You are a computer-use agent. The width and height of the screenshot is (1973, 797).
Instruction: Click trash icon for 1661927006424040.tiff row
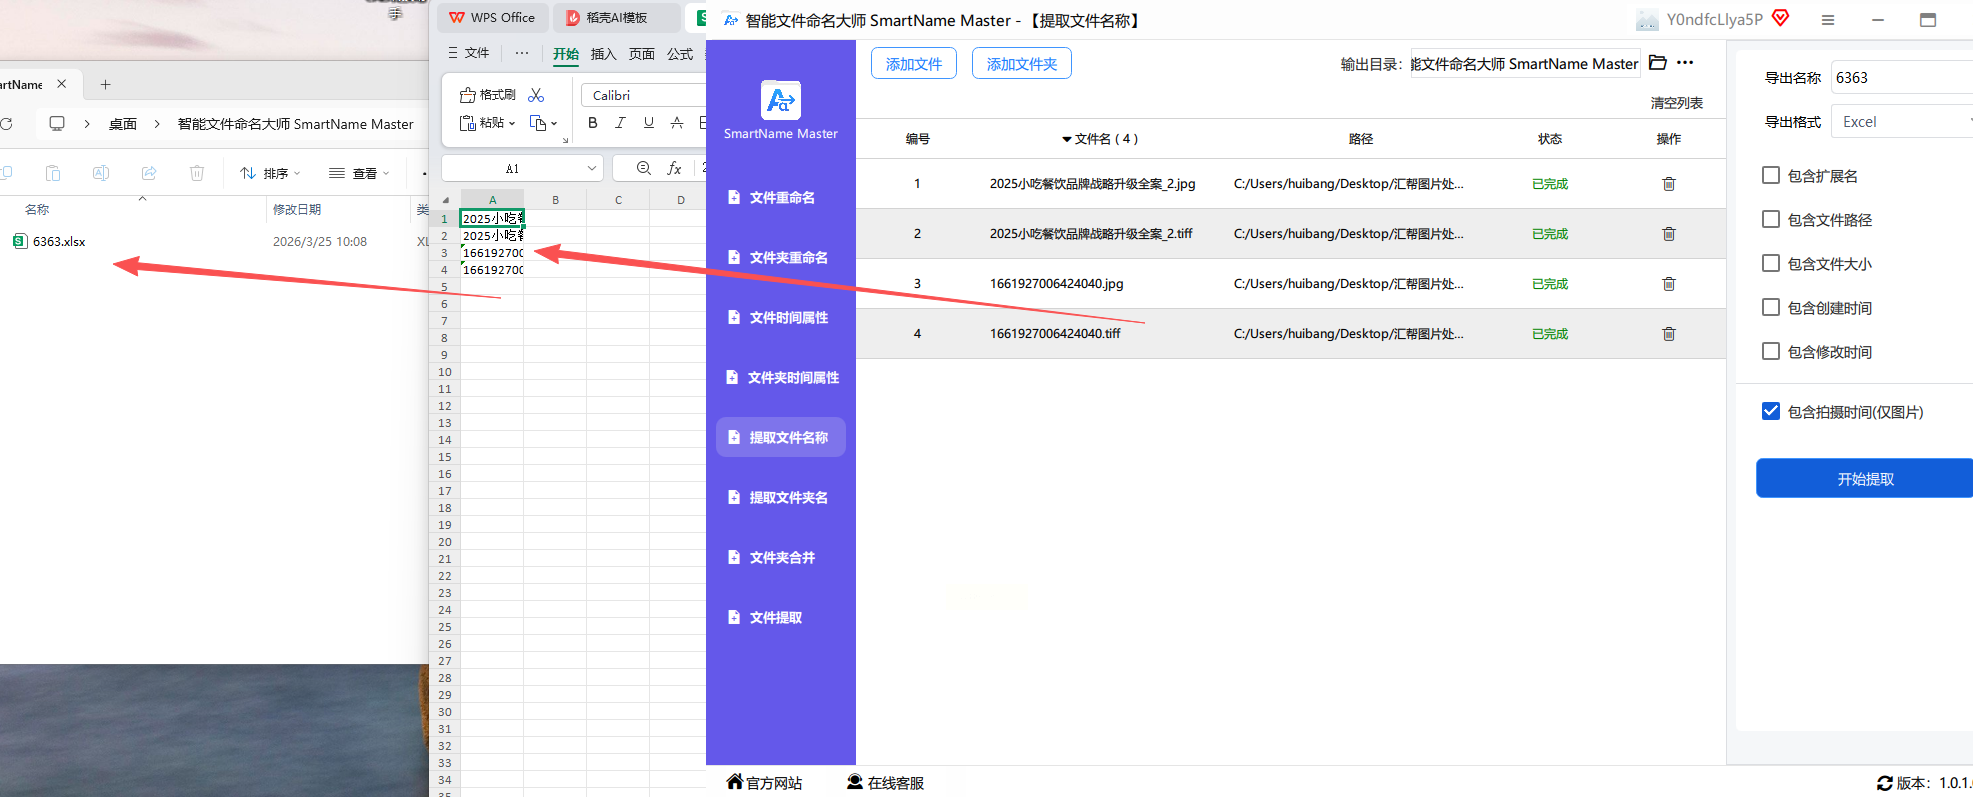coord(1668,334)
